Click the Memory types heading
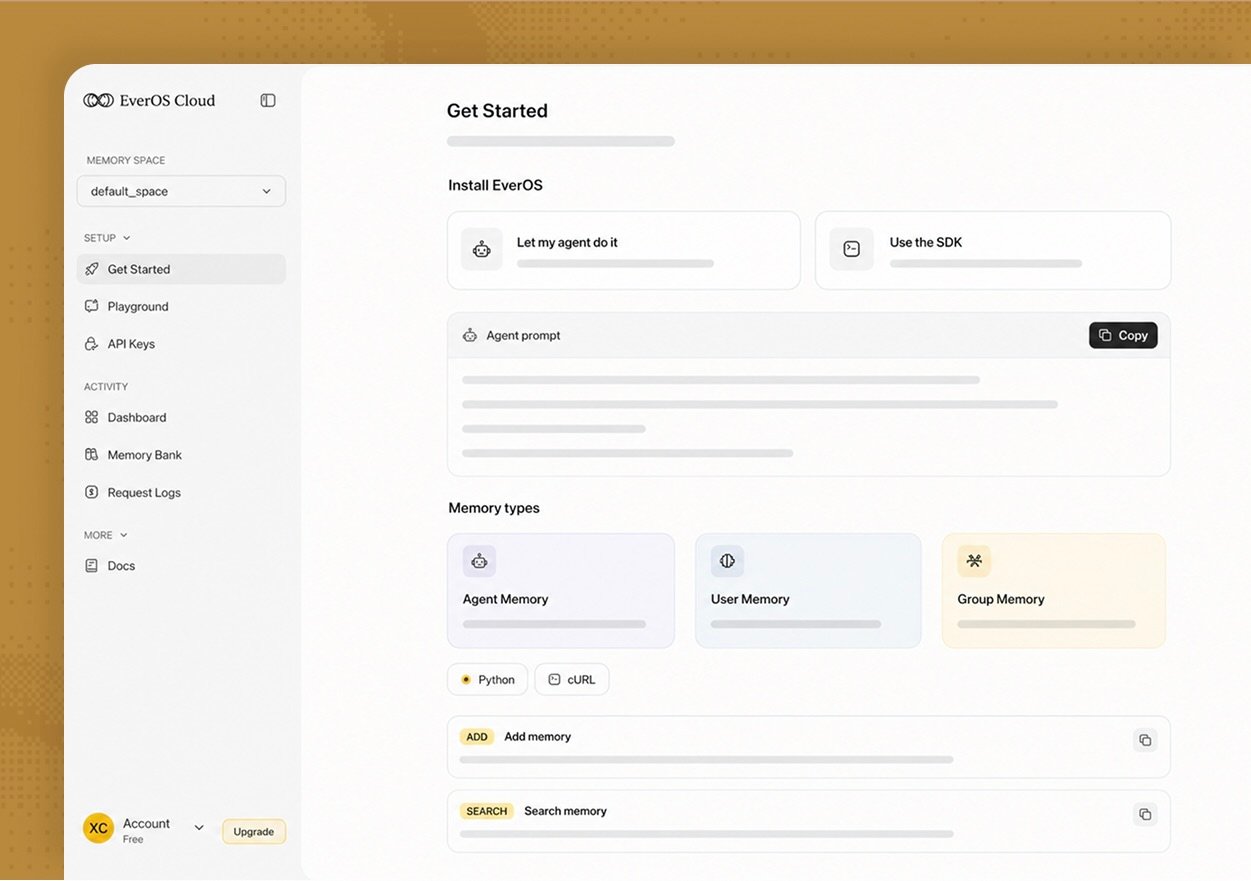 click(x=494, y=508)
